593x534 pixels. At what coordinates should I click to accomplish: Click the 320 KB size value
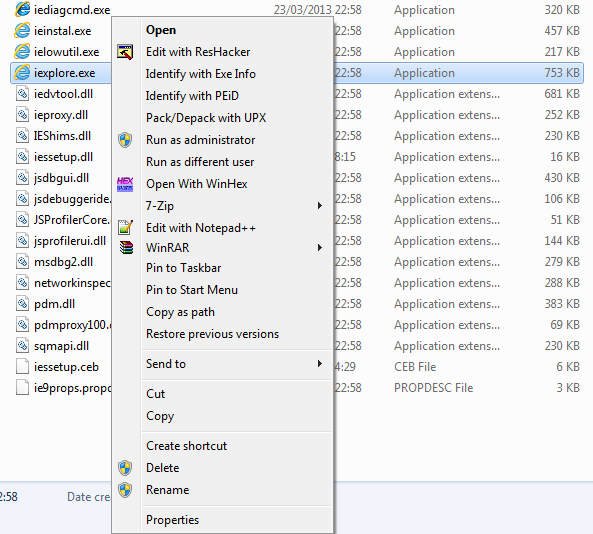[562, 10]
